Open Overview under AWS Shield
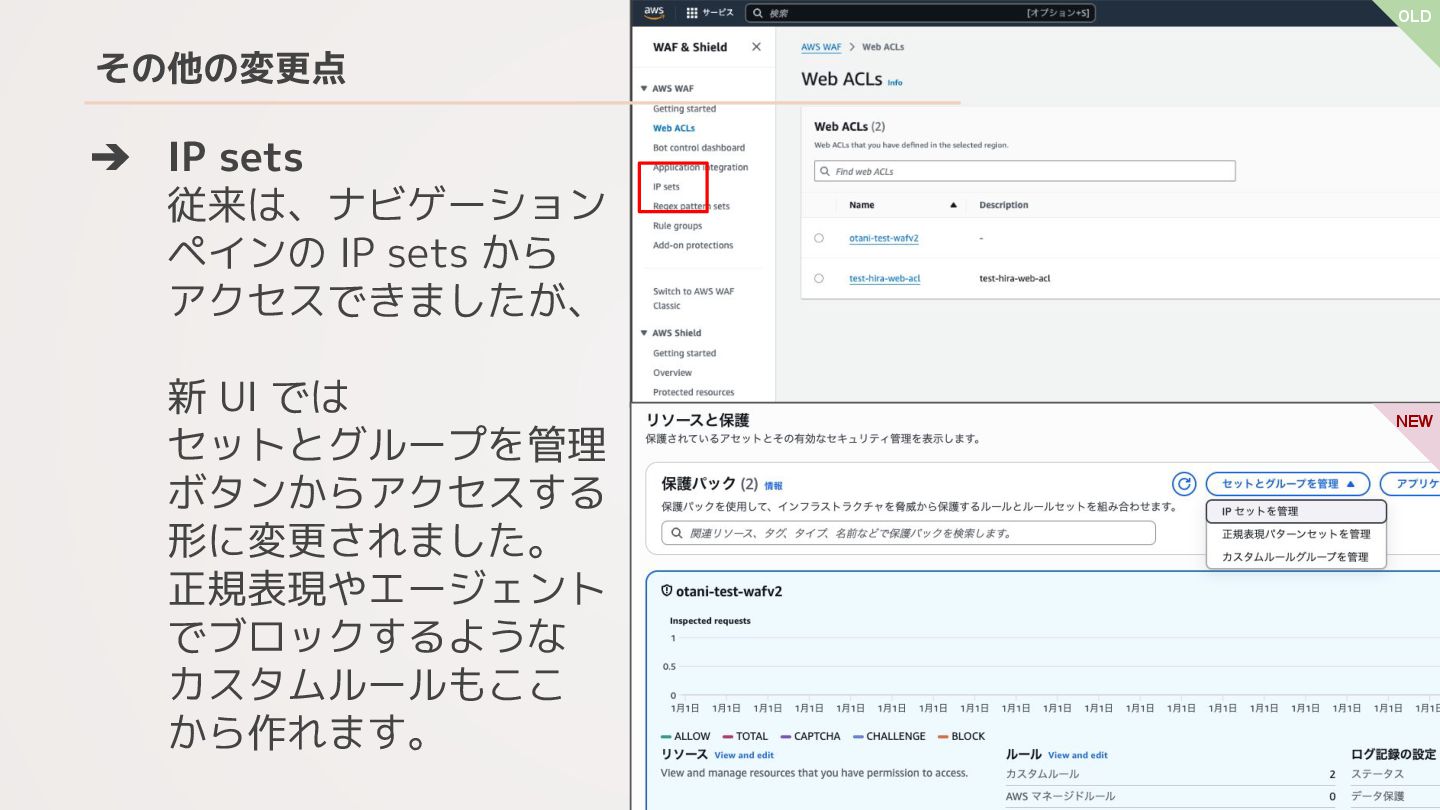Screen dimensions: 1440x810 [672, 373]
